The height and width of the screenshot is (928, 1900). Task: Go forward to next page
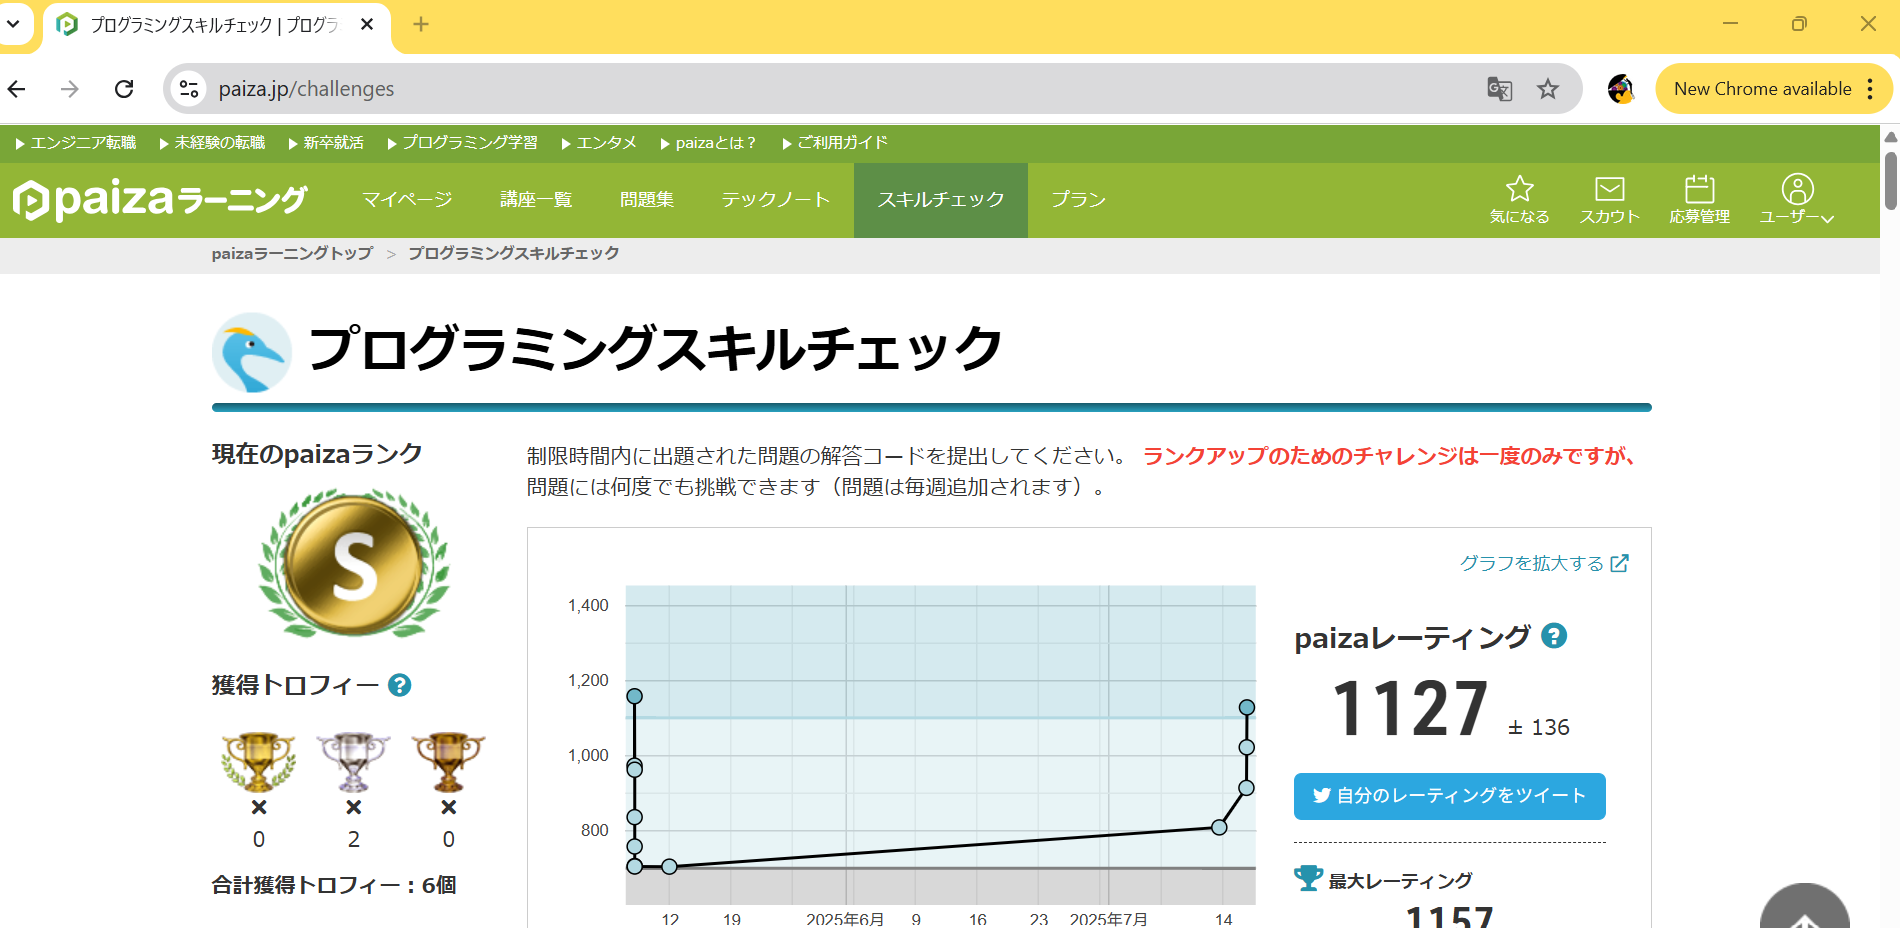[x=70, y=89]
